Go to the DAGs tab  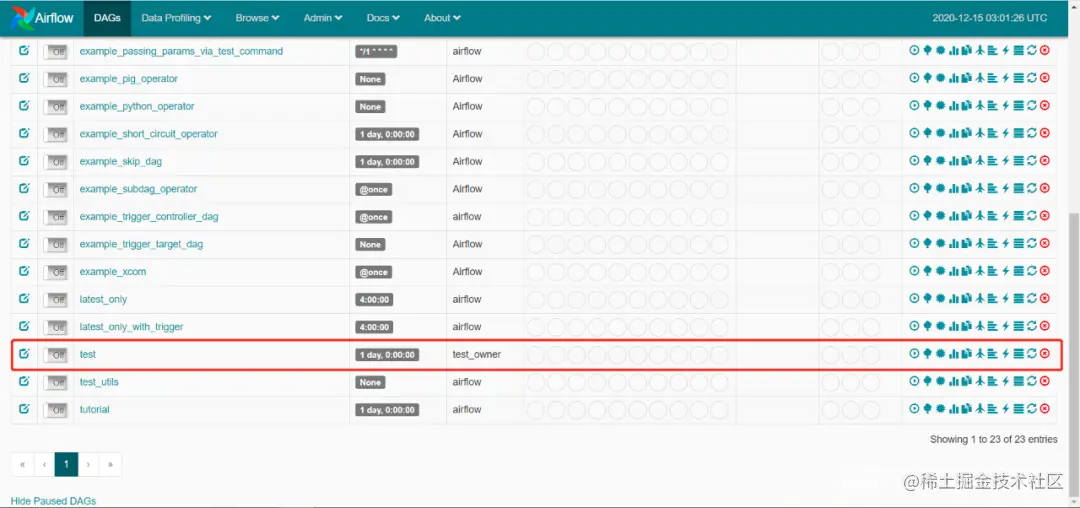click(x=107, y=18)
